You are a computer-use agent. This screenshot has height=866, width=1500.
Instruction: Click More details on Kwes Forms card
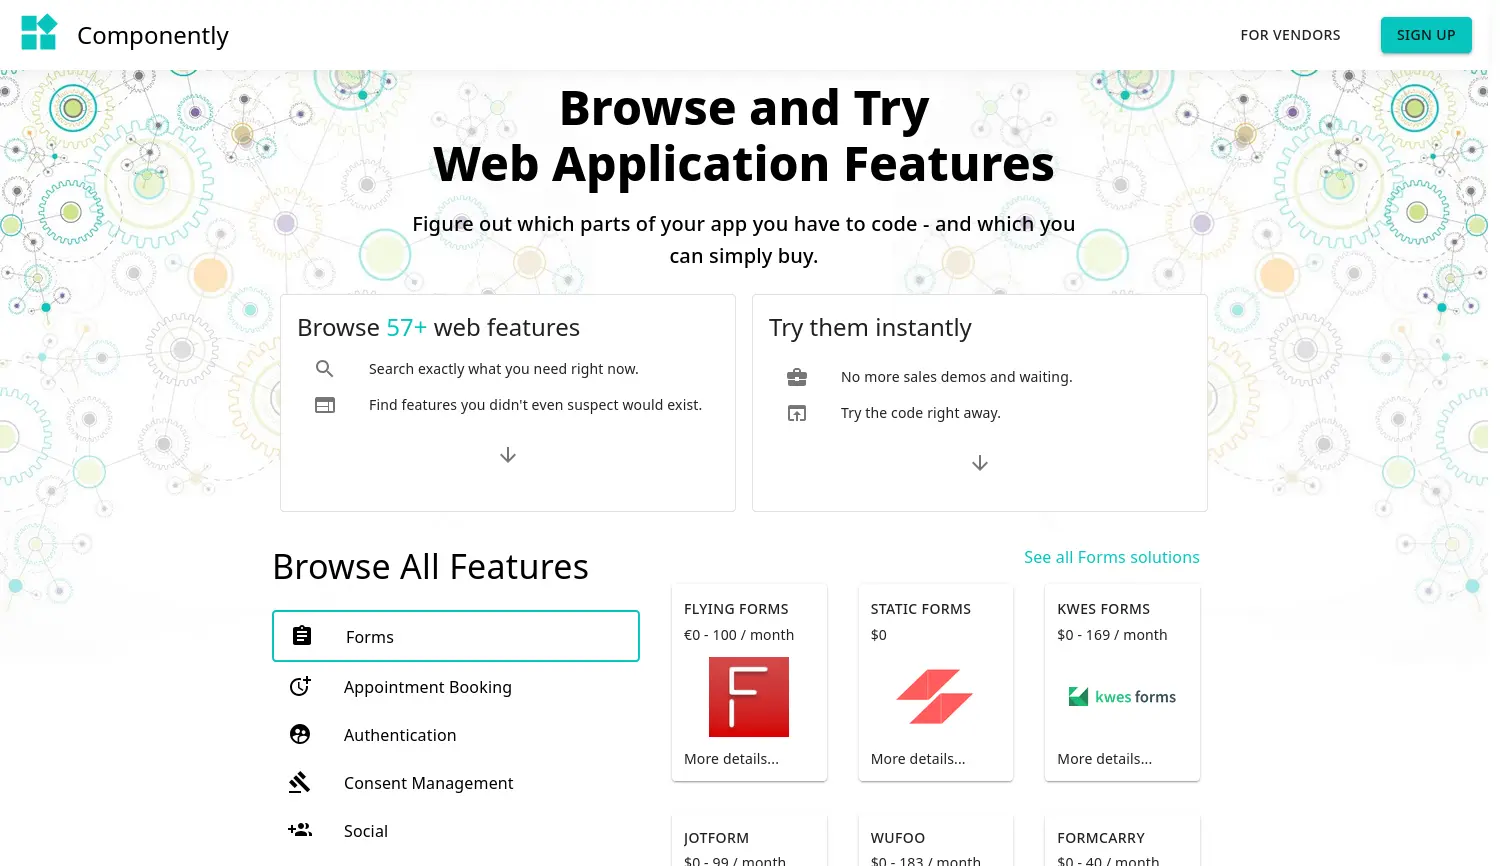[x=1104, y=758]
